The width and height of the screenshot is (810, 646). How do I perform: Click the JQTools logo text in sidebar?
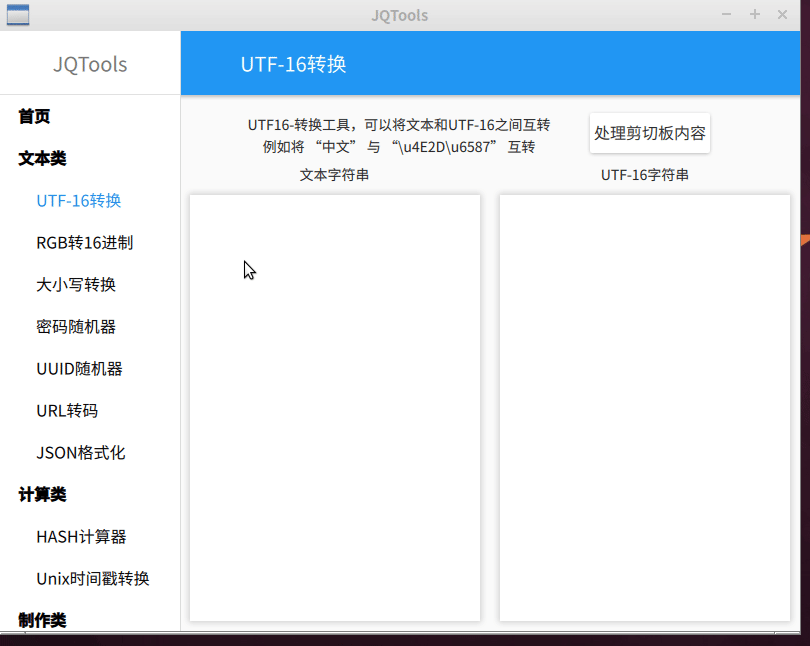[x=90, y=65]
